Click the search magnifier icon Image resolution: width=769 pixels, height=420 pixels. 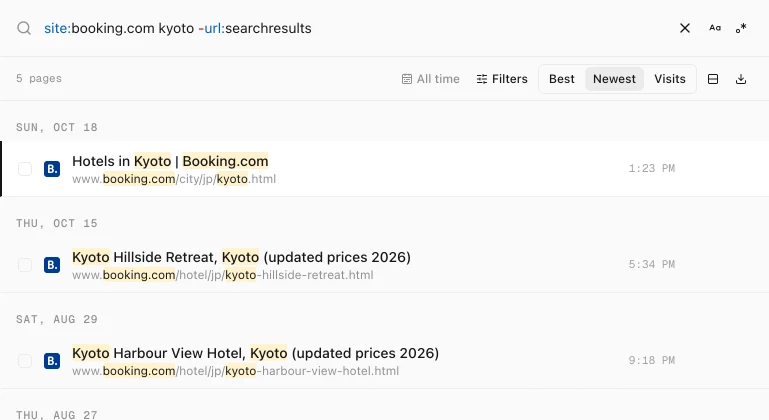pyautogui.click(x=24, y=28)
